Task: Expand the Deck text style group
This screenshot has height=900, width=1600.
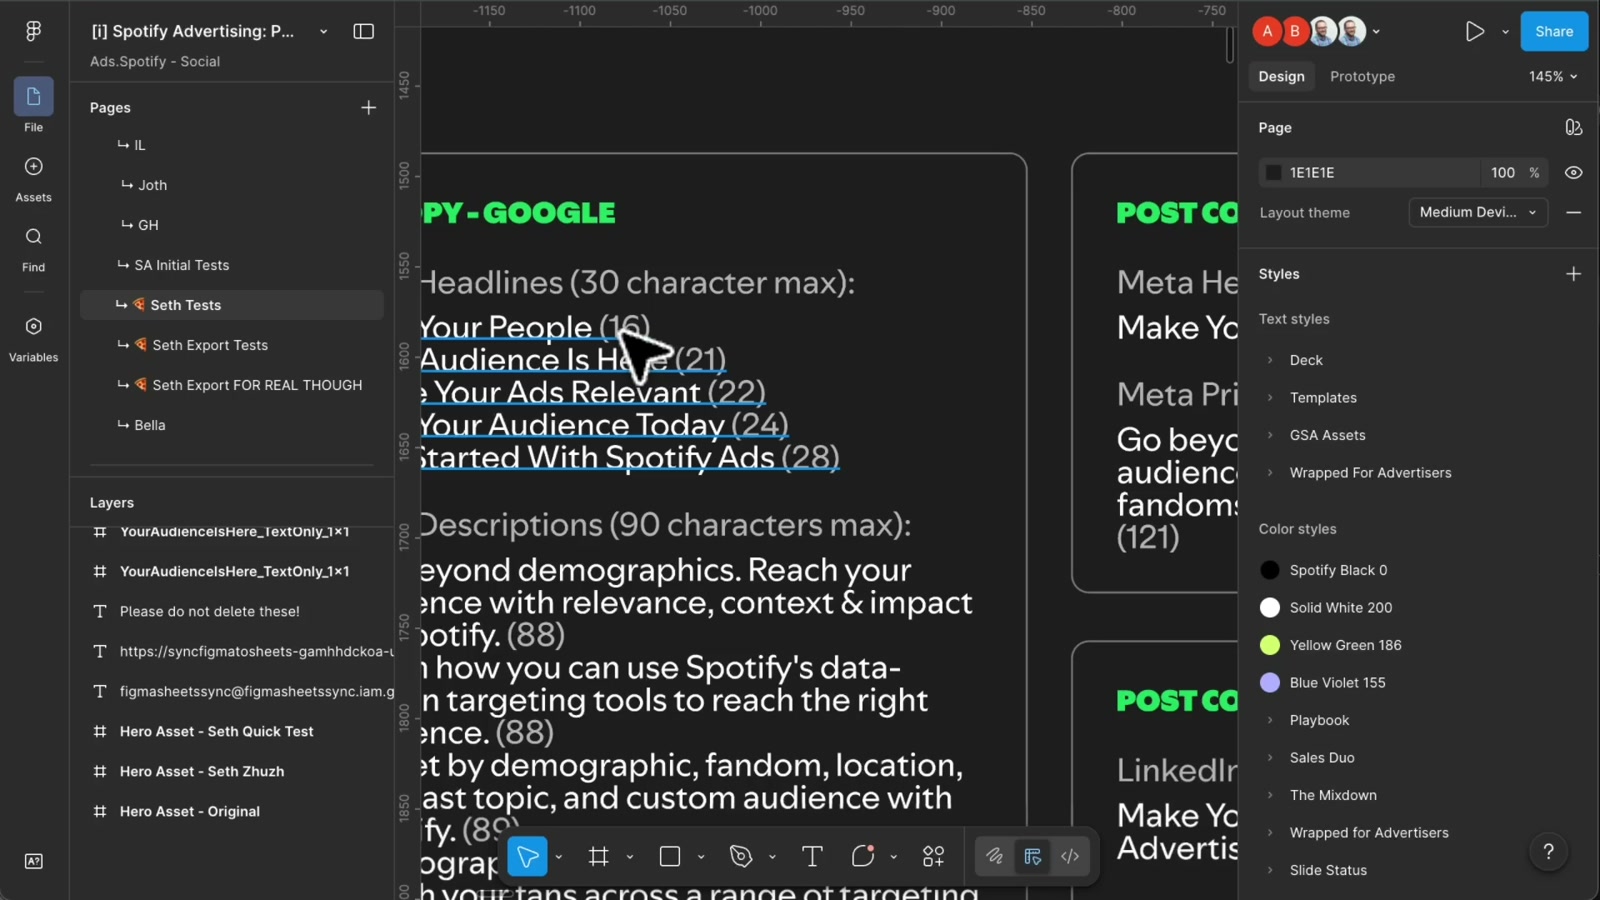Action: pos(1270,360)
